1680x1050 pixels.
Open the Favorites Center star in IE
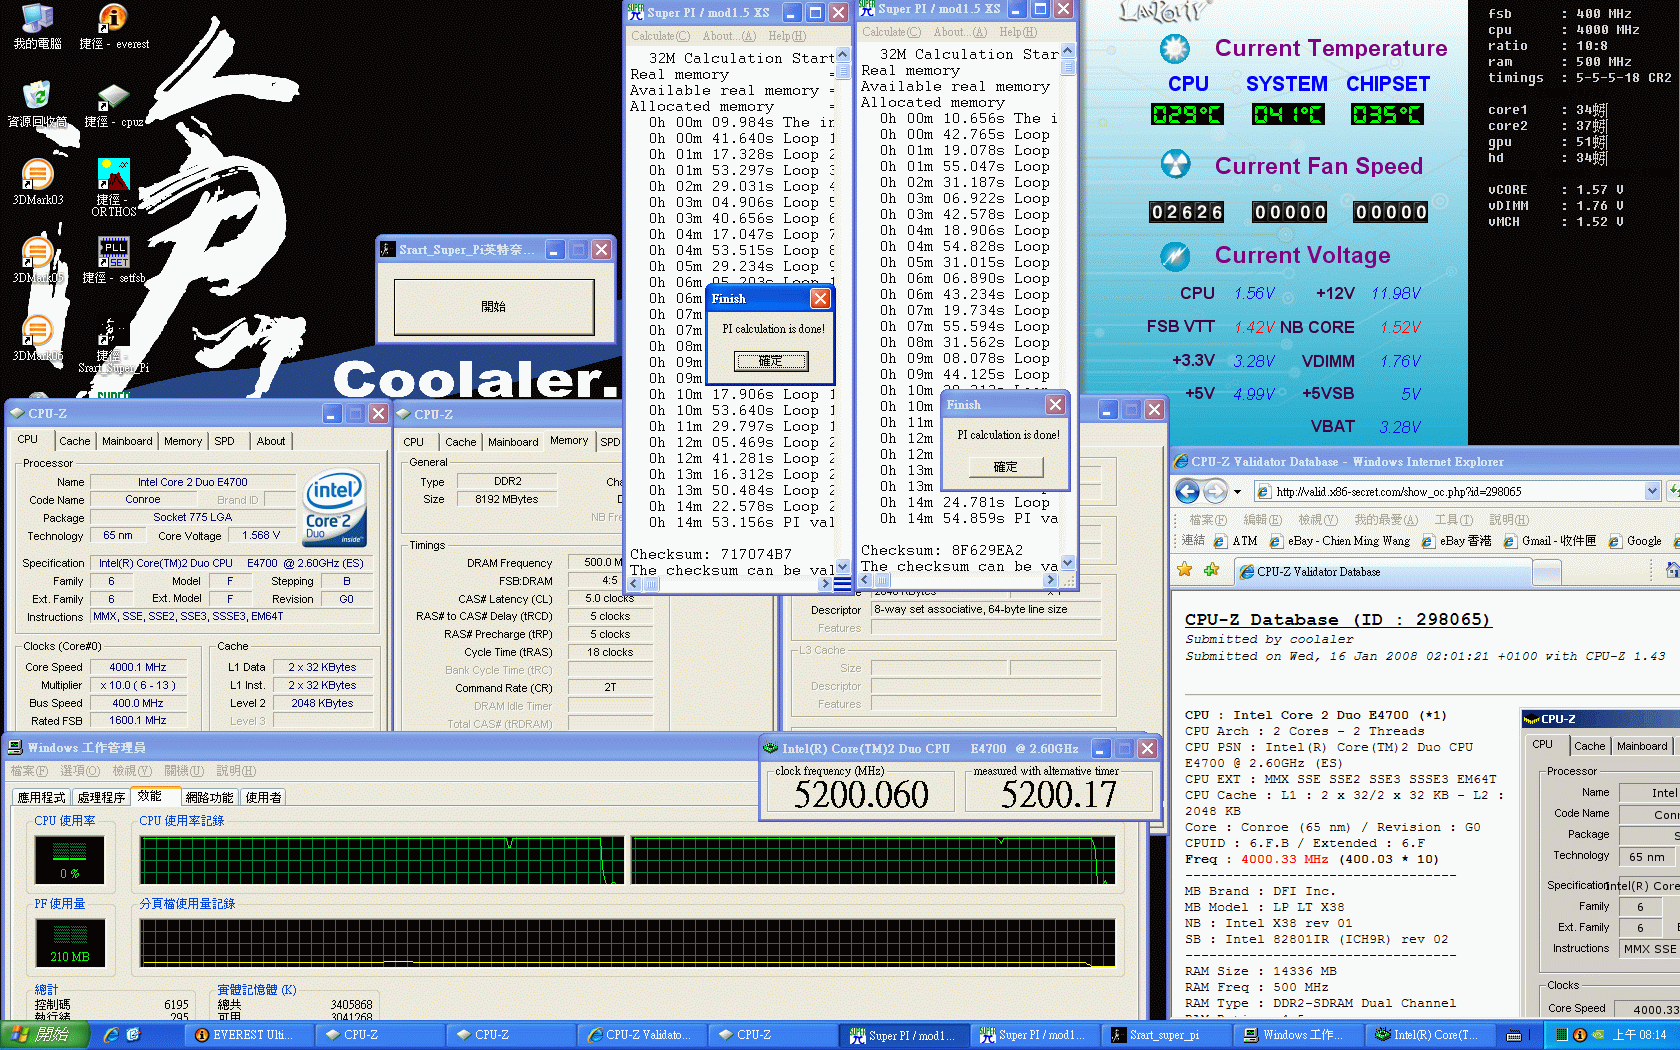[1185, 570]
